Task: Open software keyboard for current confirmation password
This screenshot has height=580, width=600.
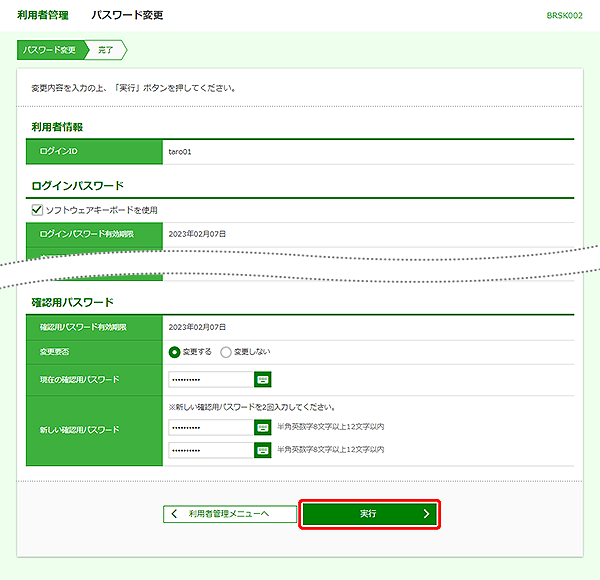Action: point(262,380)
